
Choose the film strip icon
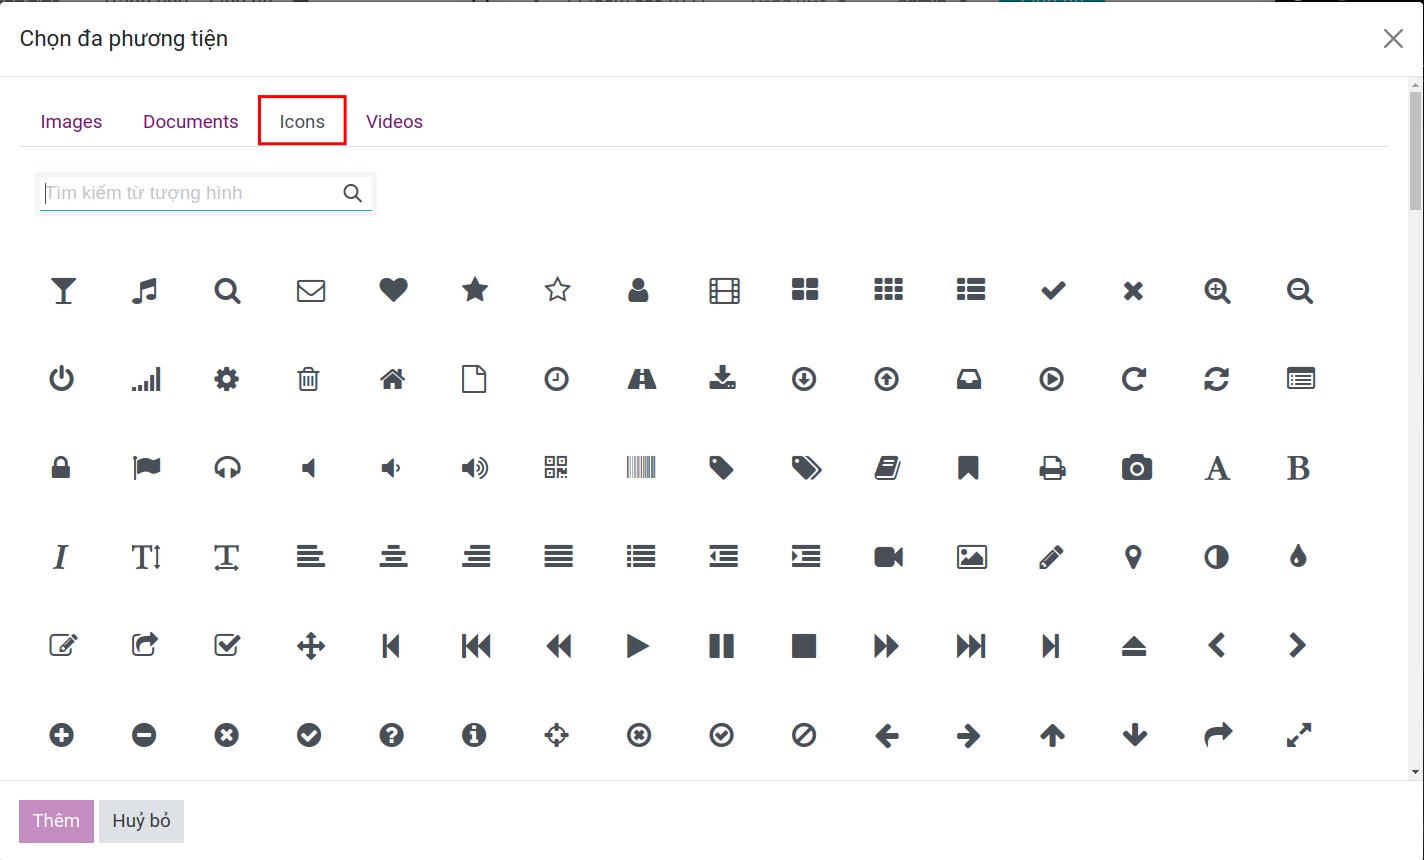point(724,291)
